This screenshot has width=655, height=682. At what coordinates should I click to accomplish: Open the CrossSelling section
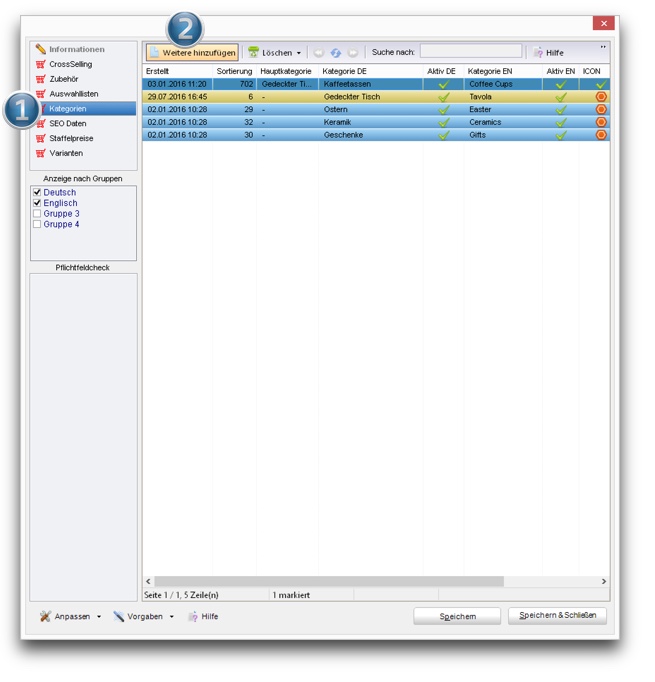click(x=70, y=64)
